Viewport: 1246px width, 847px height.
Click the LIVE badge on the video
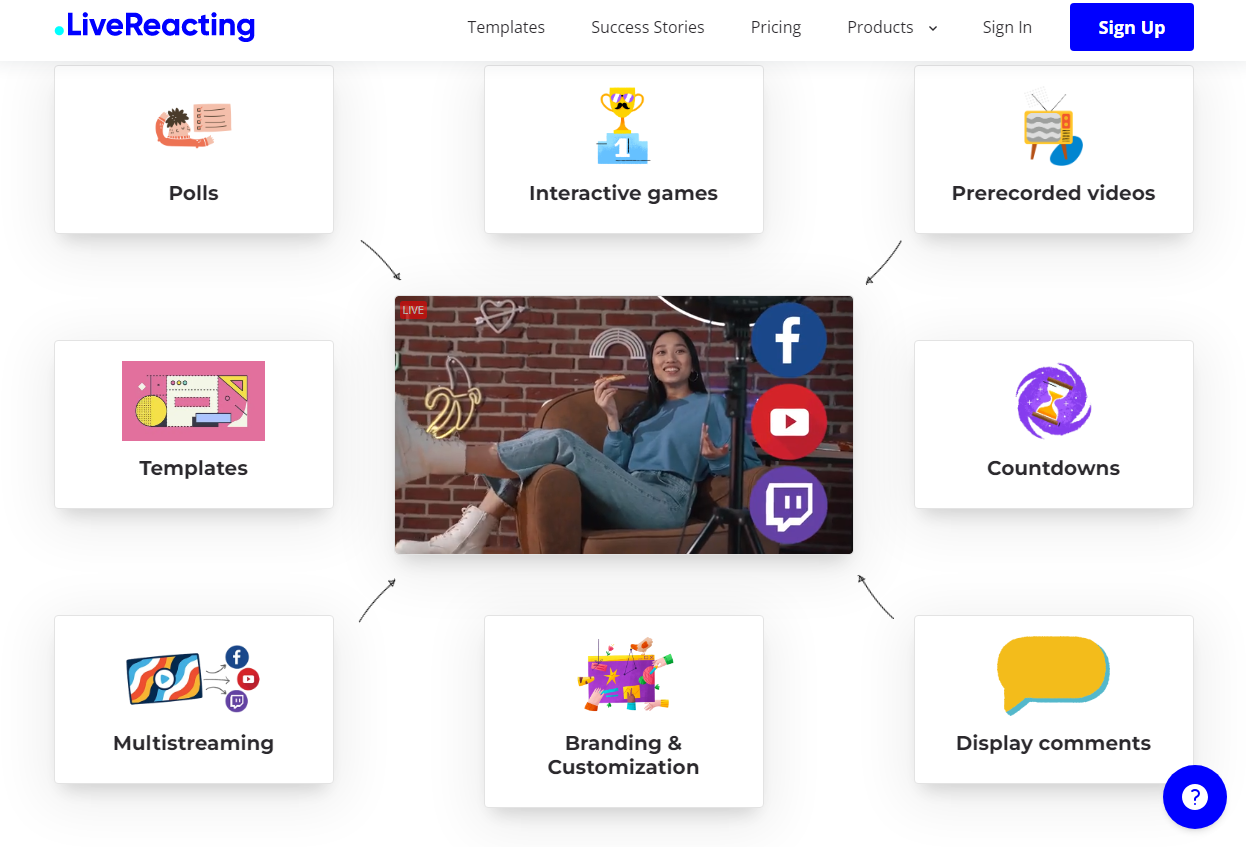pos(413,310)
